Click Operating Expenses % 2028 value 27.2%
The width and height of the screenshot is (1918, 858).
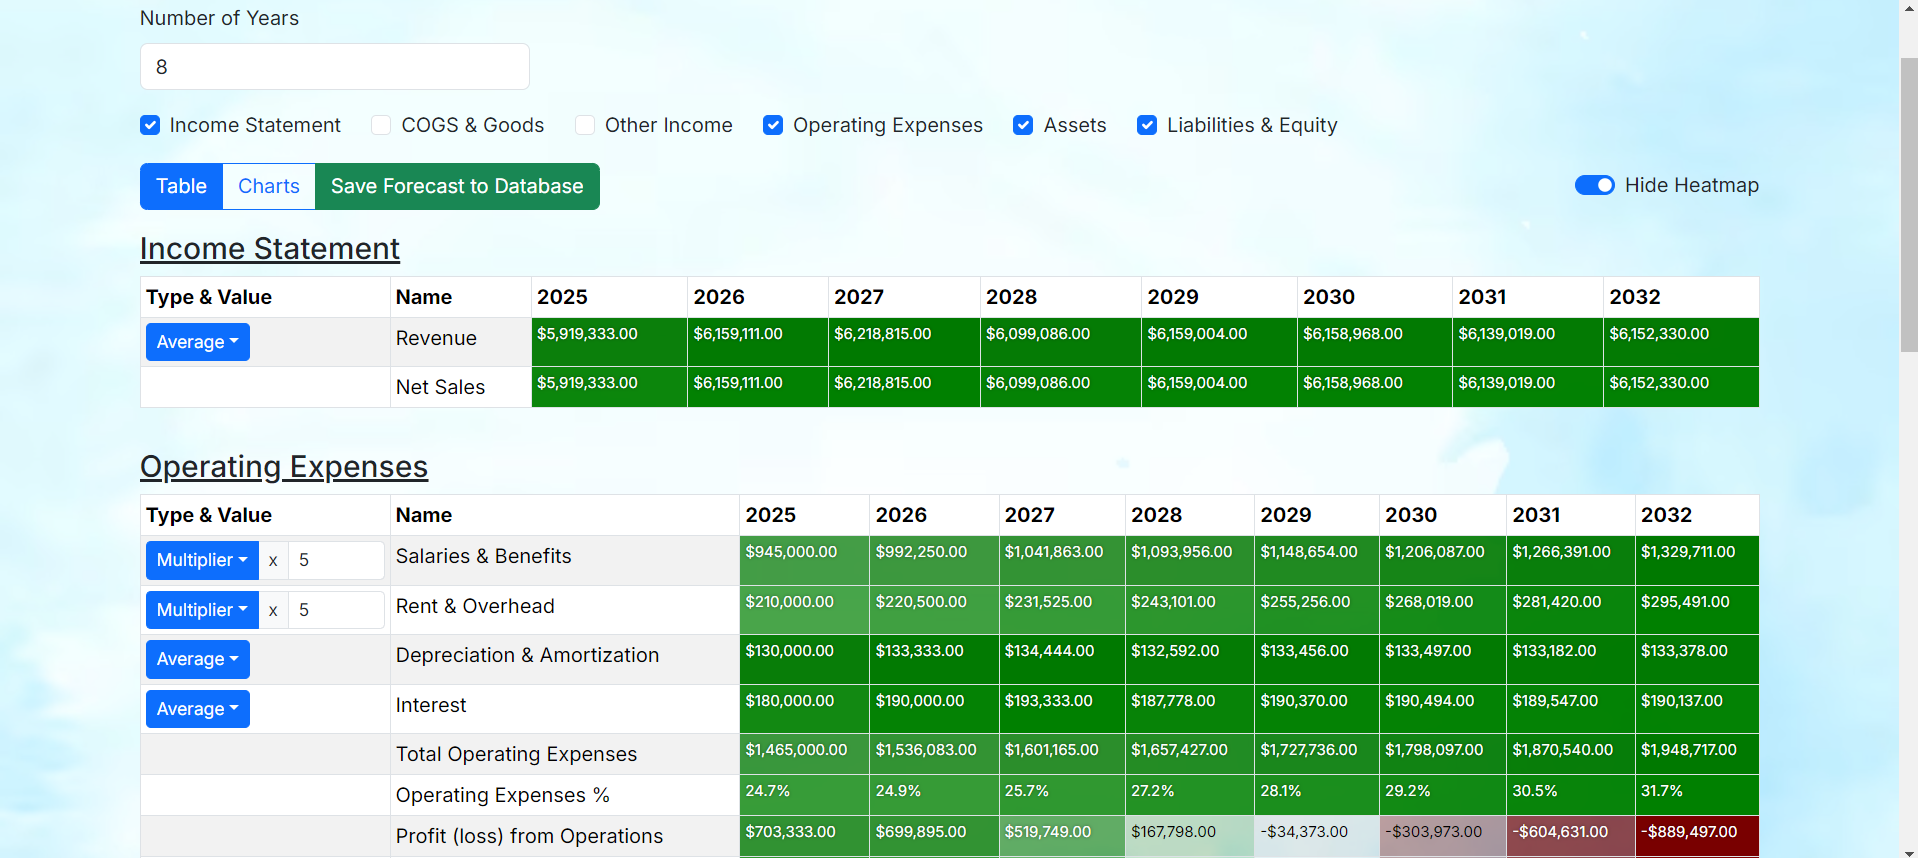coord(1189,795)
